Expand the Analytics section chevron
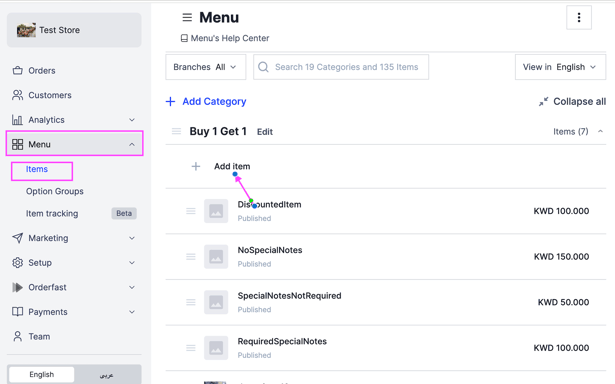 click(x=132, y=120)
